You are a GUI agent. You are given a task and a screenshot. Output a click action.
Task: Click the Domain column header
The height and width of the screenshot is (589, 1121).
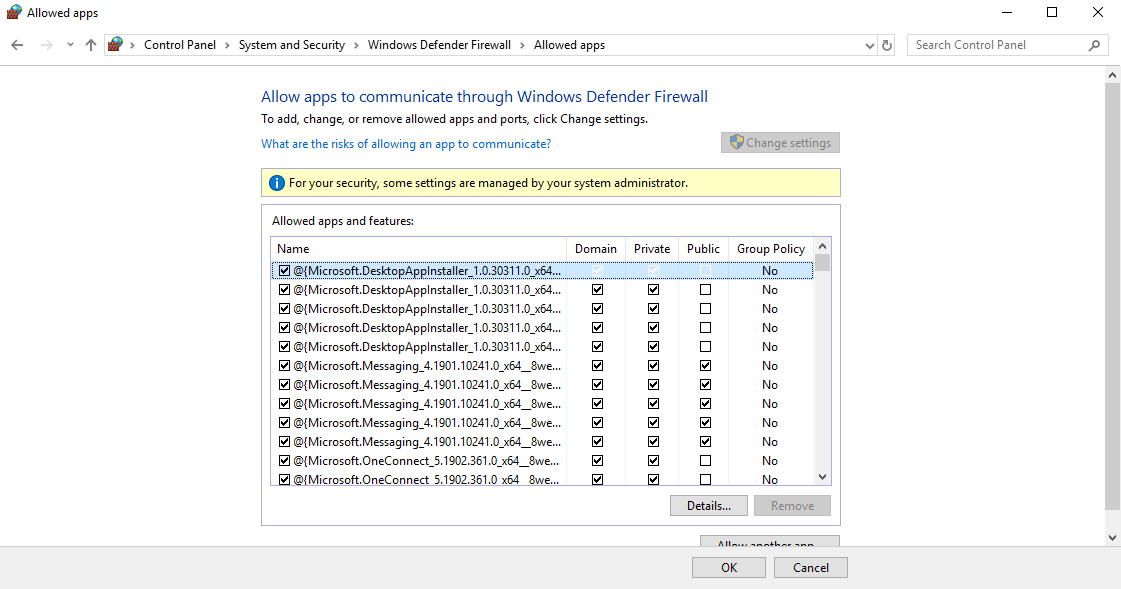click(596, 249)
